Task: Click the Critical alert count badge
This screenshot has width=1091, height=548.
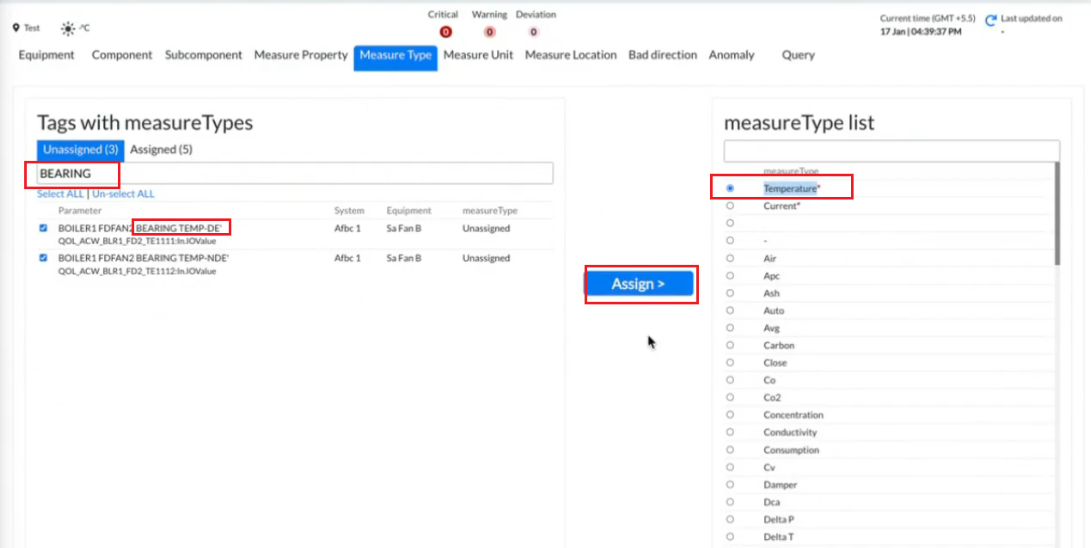Action: pyautogui.click(x=445, y=32)
